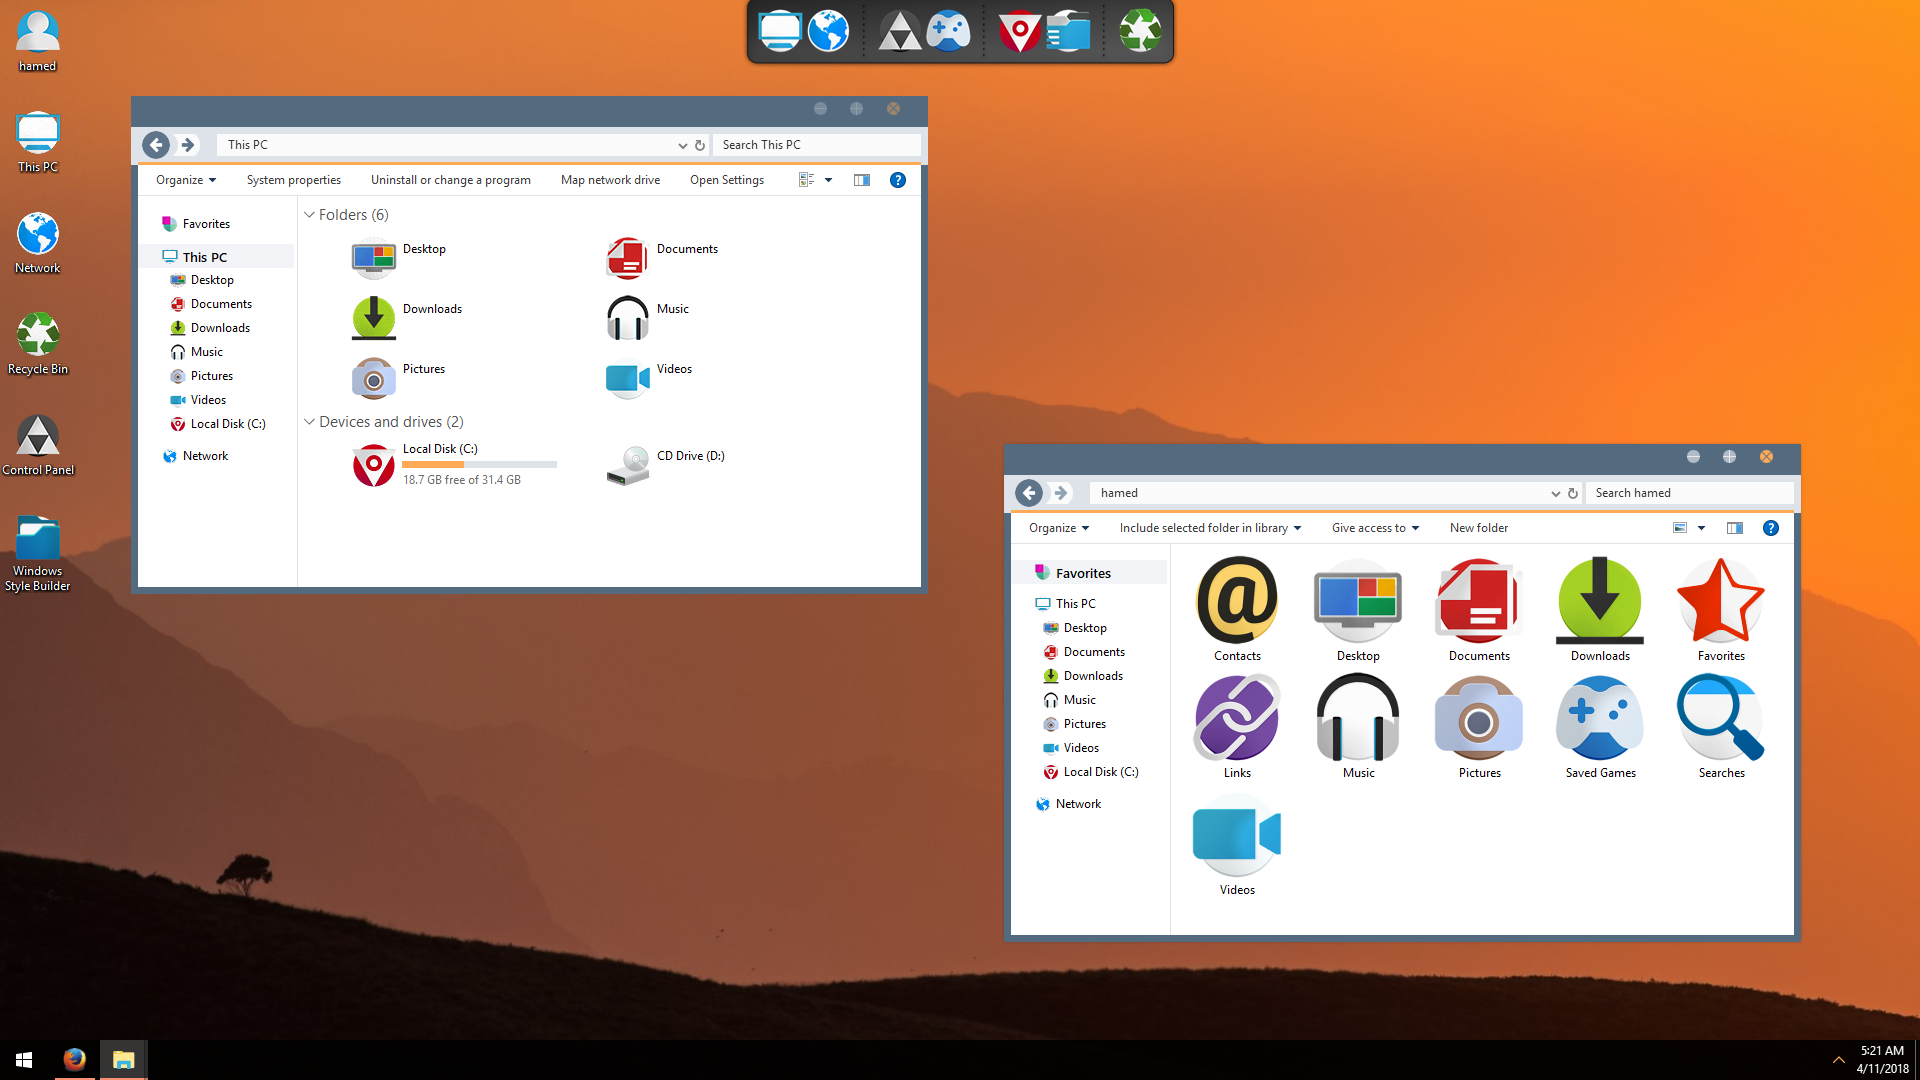
Task: Open Windows Style Builder desktop shortcut
Action: tap(38, 540)
